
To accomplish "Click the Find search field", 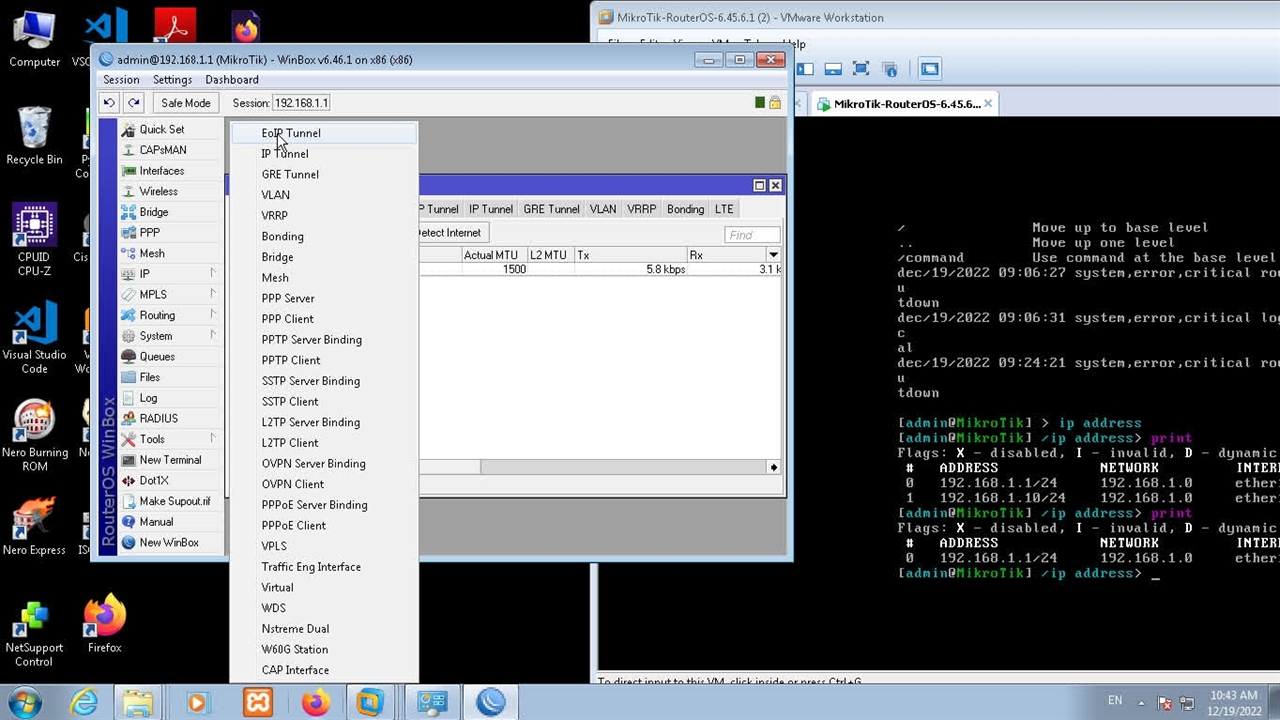I will pos(751,235).
